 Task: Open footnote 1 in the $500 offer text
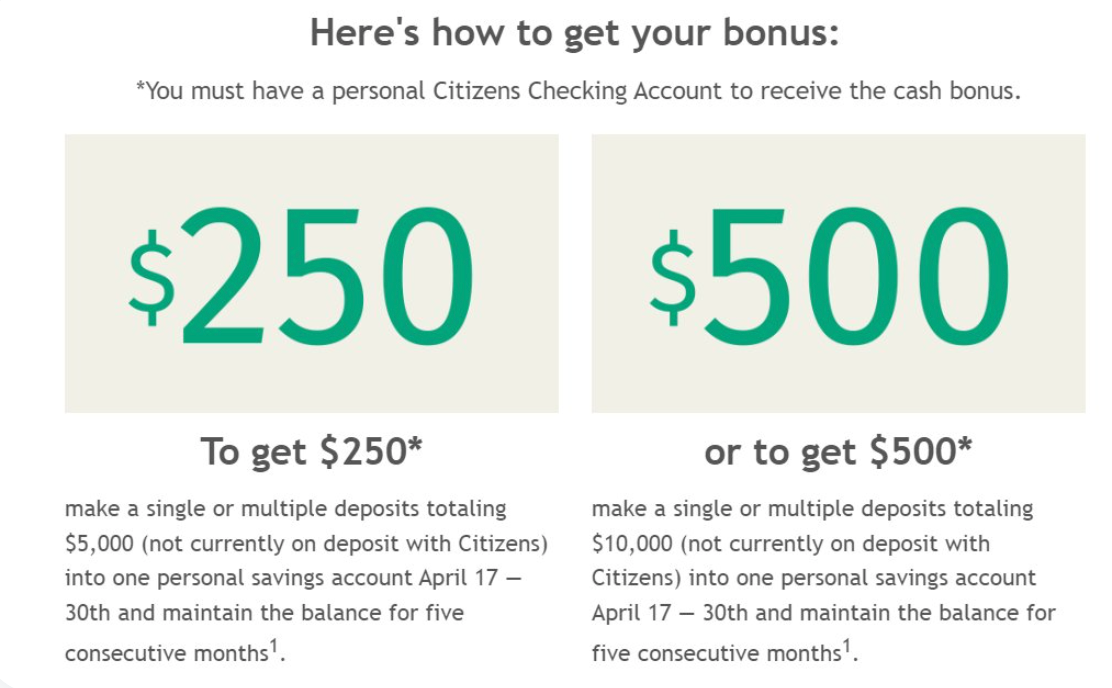pyautogui.click(x=846, y=647)
